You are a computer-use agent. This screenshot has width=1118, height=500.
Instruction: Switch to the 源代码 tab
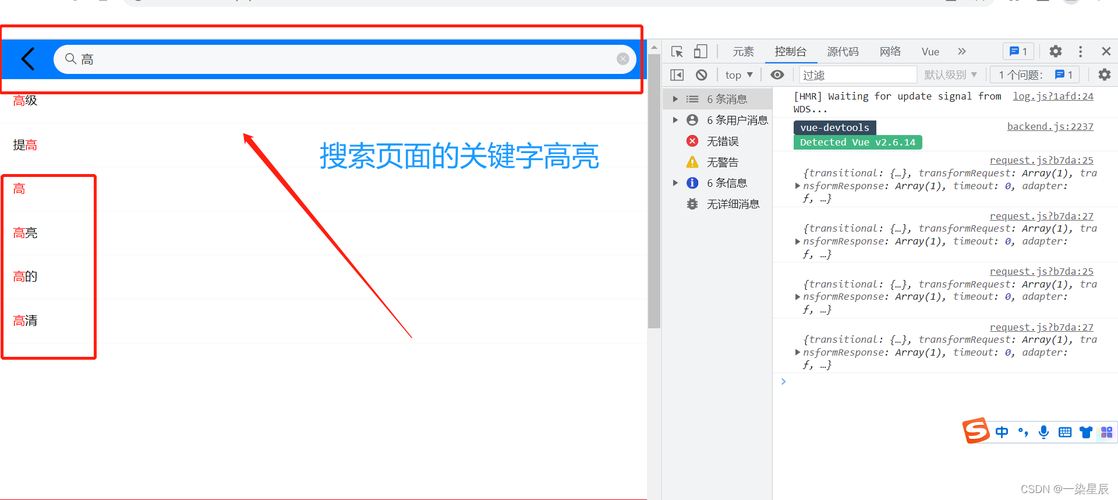point(843,51)
